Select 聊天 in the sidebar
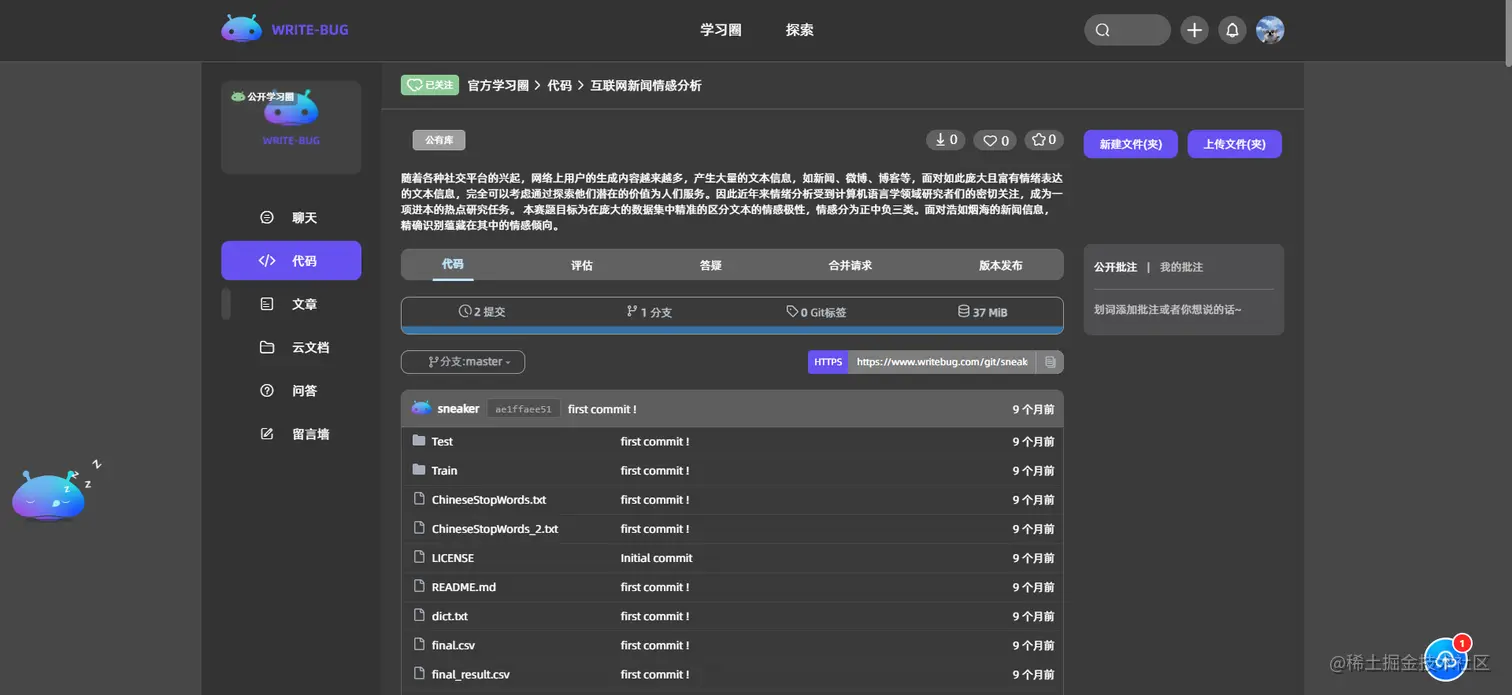The width and height of the screenshot is (1512, 695). click(291, 217)
